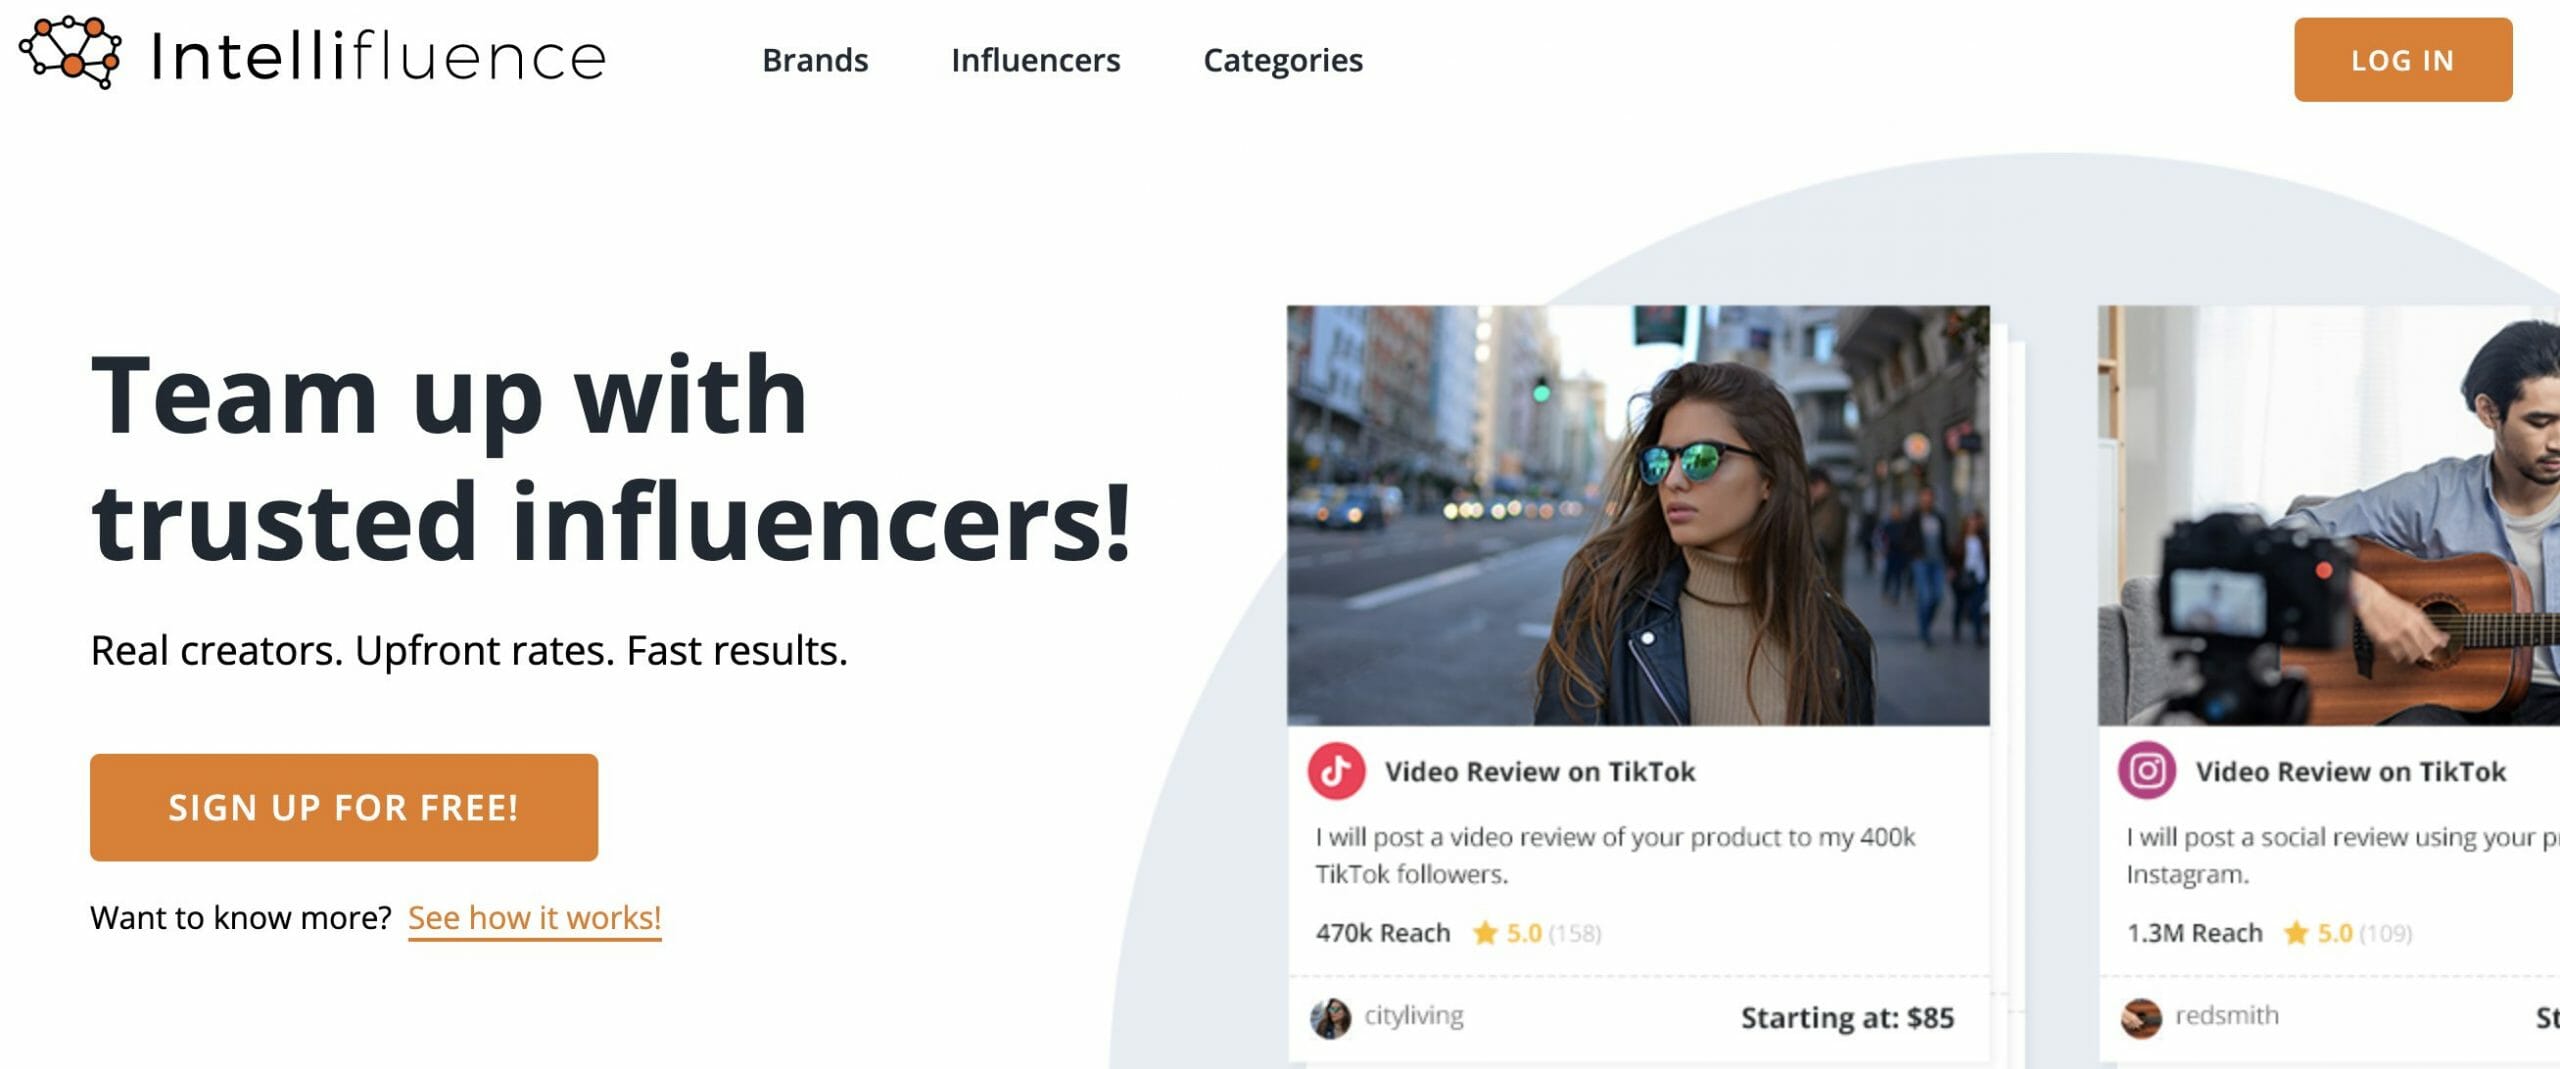
Task: Click the TikTok icon on first card
Action: (x=1336, y=771)
